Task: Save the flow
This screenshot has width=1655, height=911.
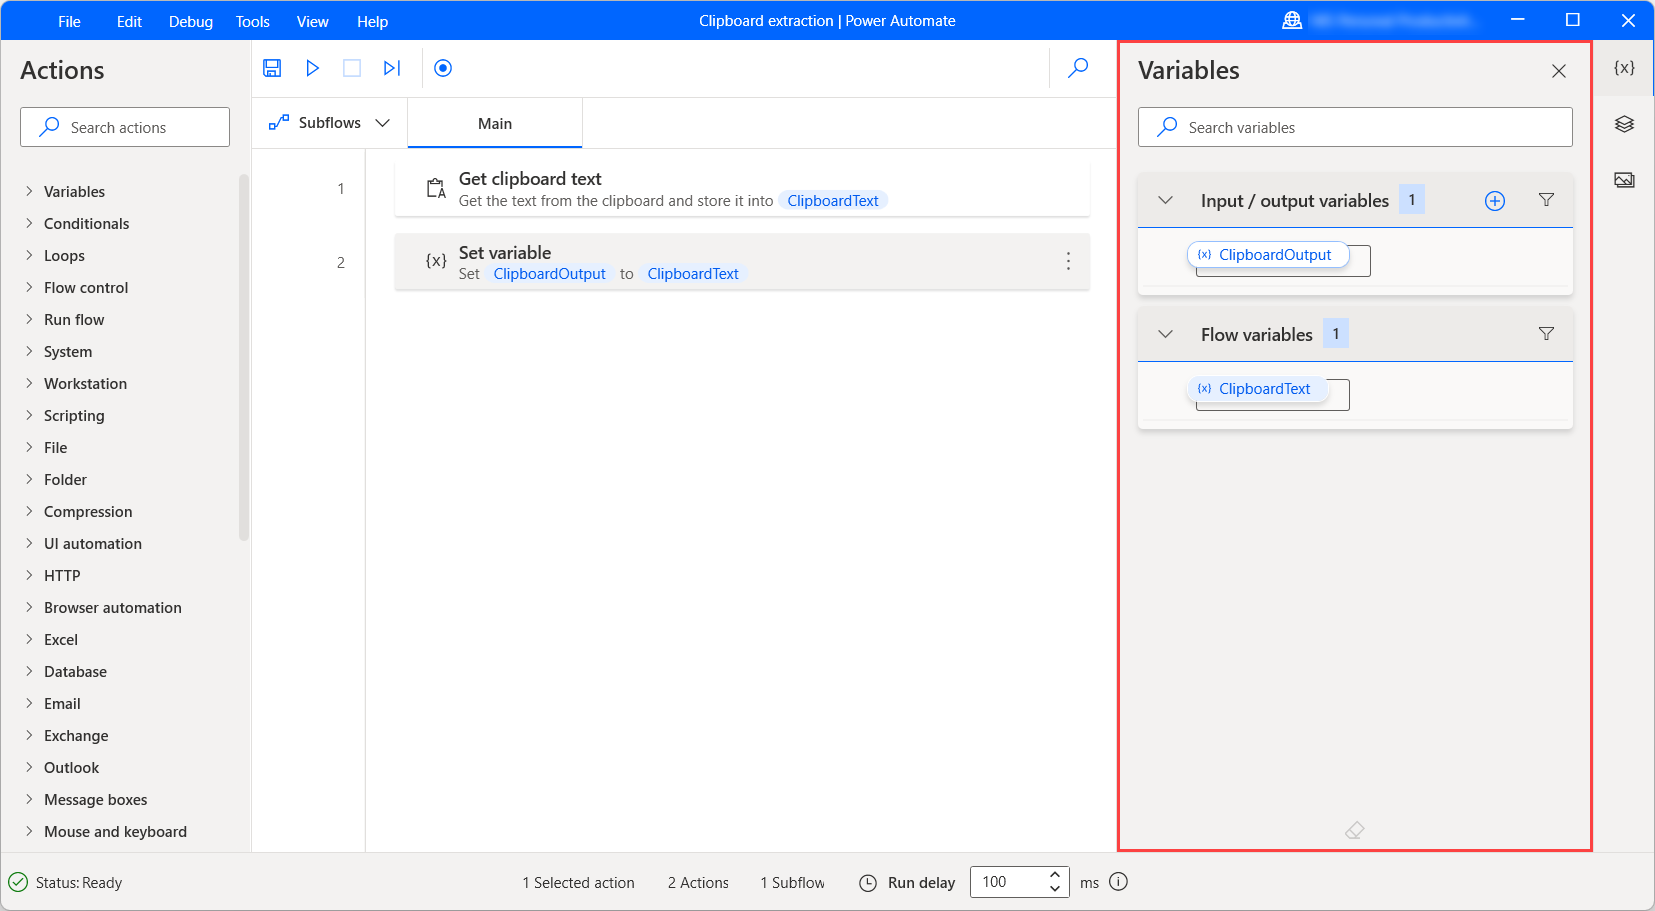Action: (x=271, y=67)
